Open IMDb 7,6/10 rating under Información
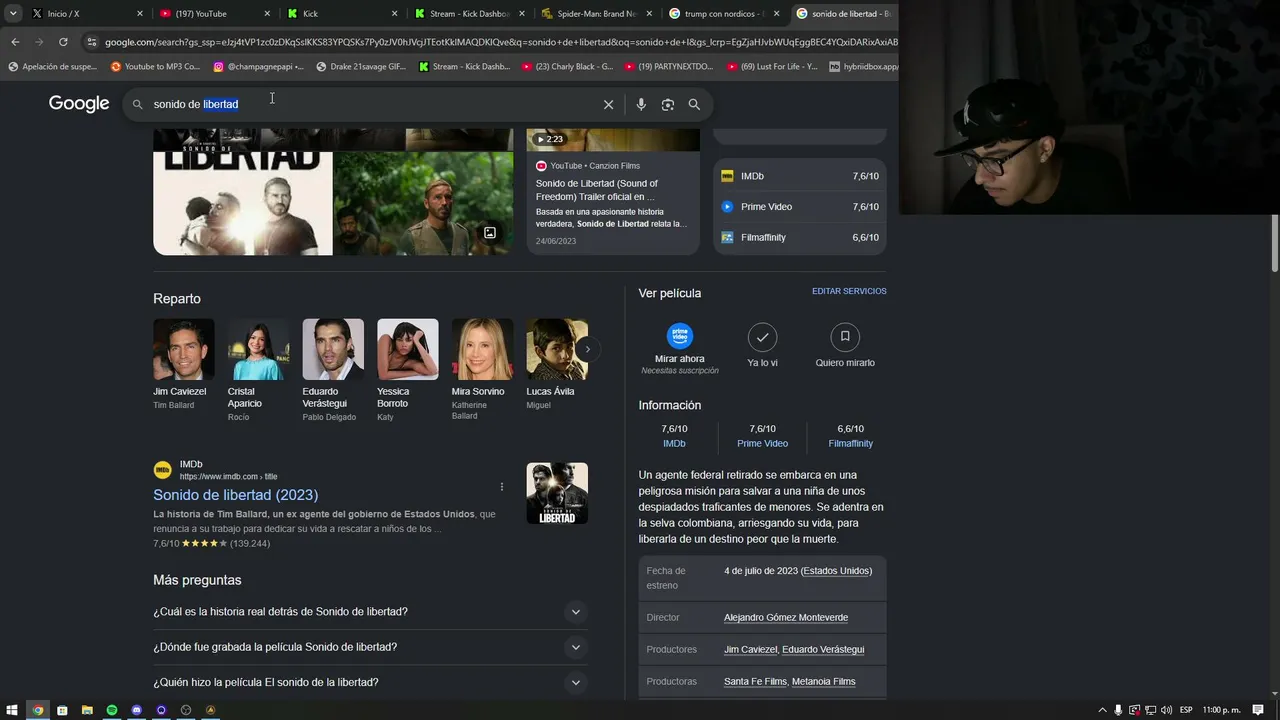The height and width of the screenshot is (720, 1280). (x=674, y=436)
